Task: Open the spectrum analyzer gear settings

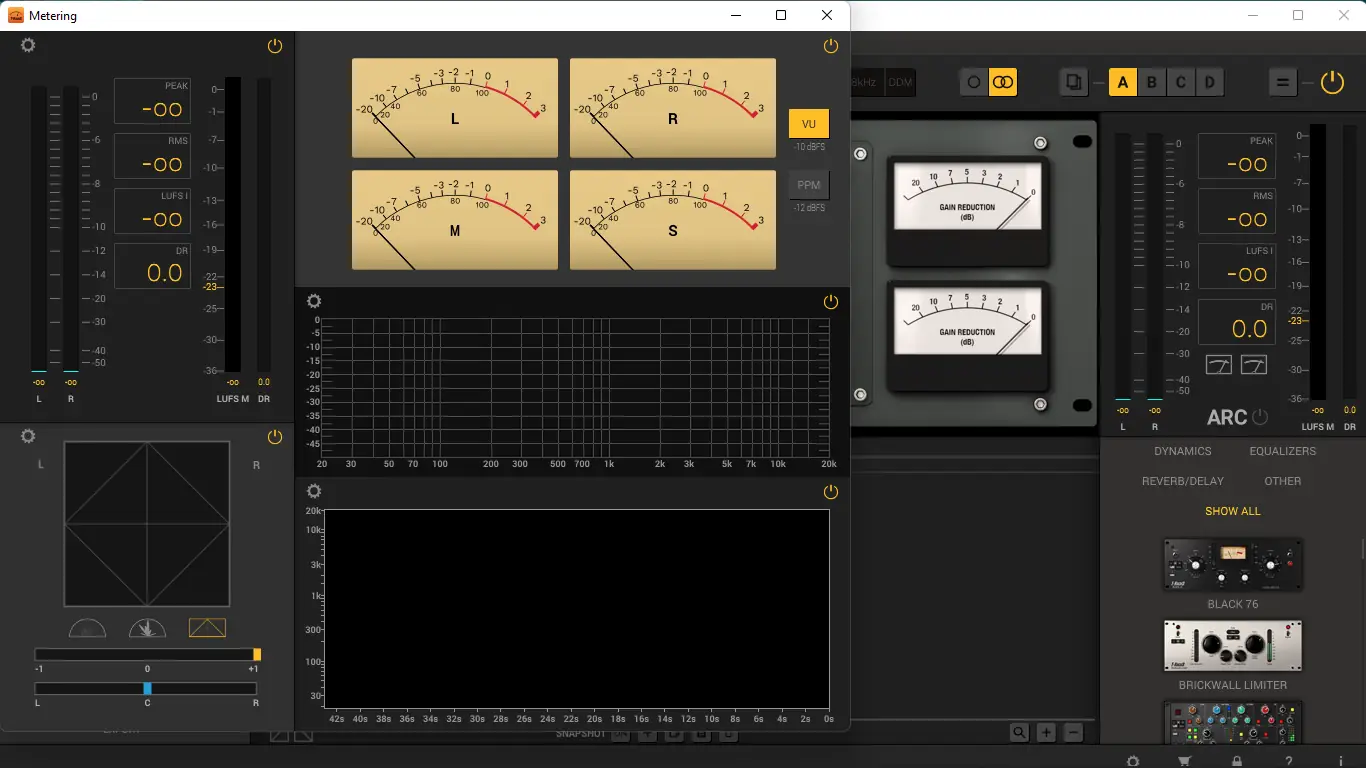Action: 314,301
